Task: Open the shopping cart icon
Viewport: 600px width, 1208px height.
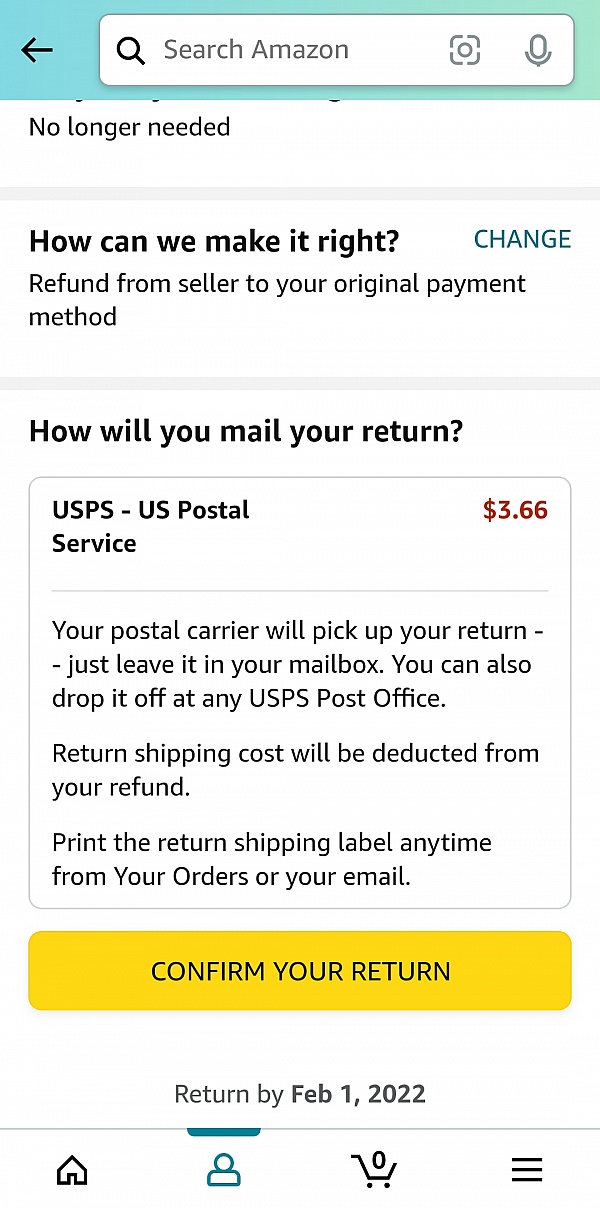Action: [x=374, y=1168]
